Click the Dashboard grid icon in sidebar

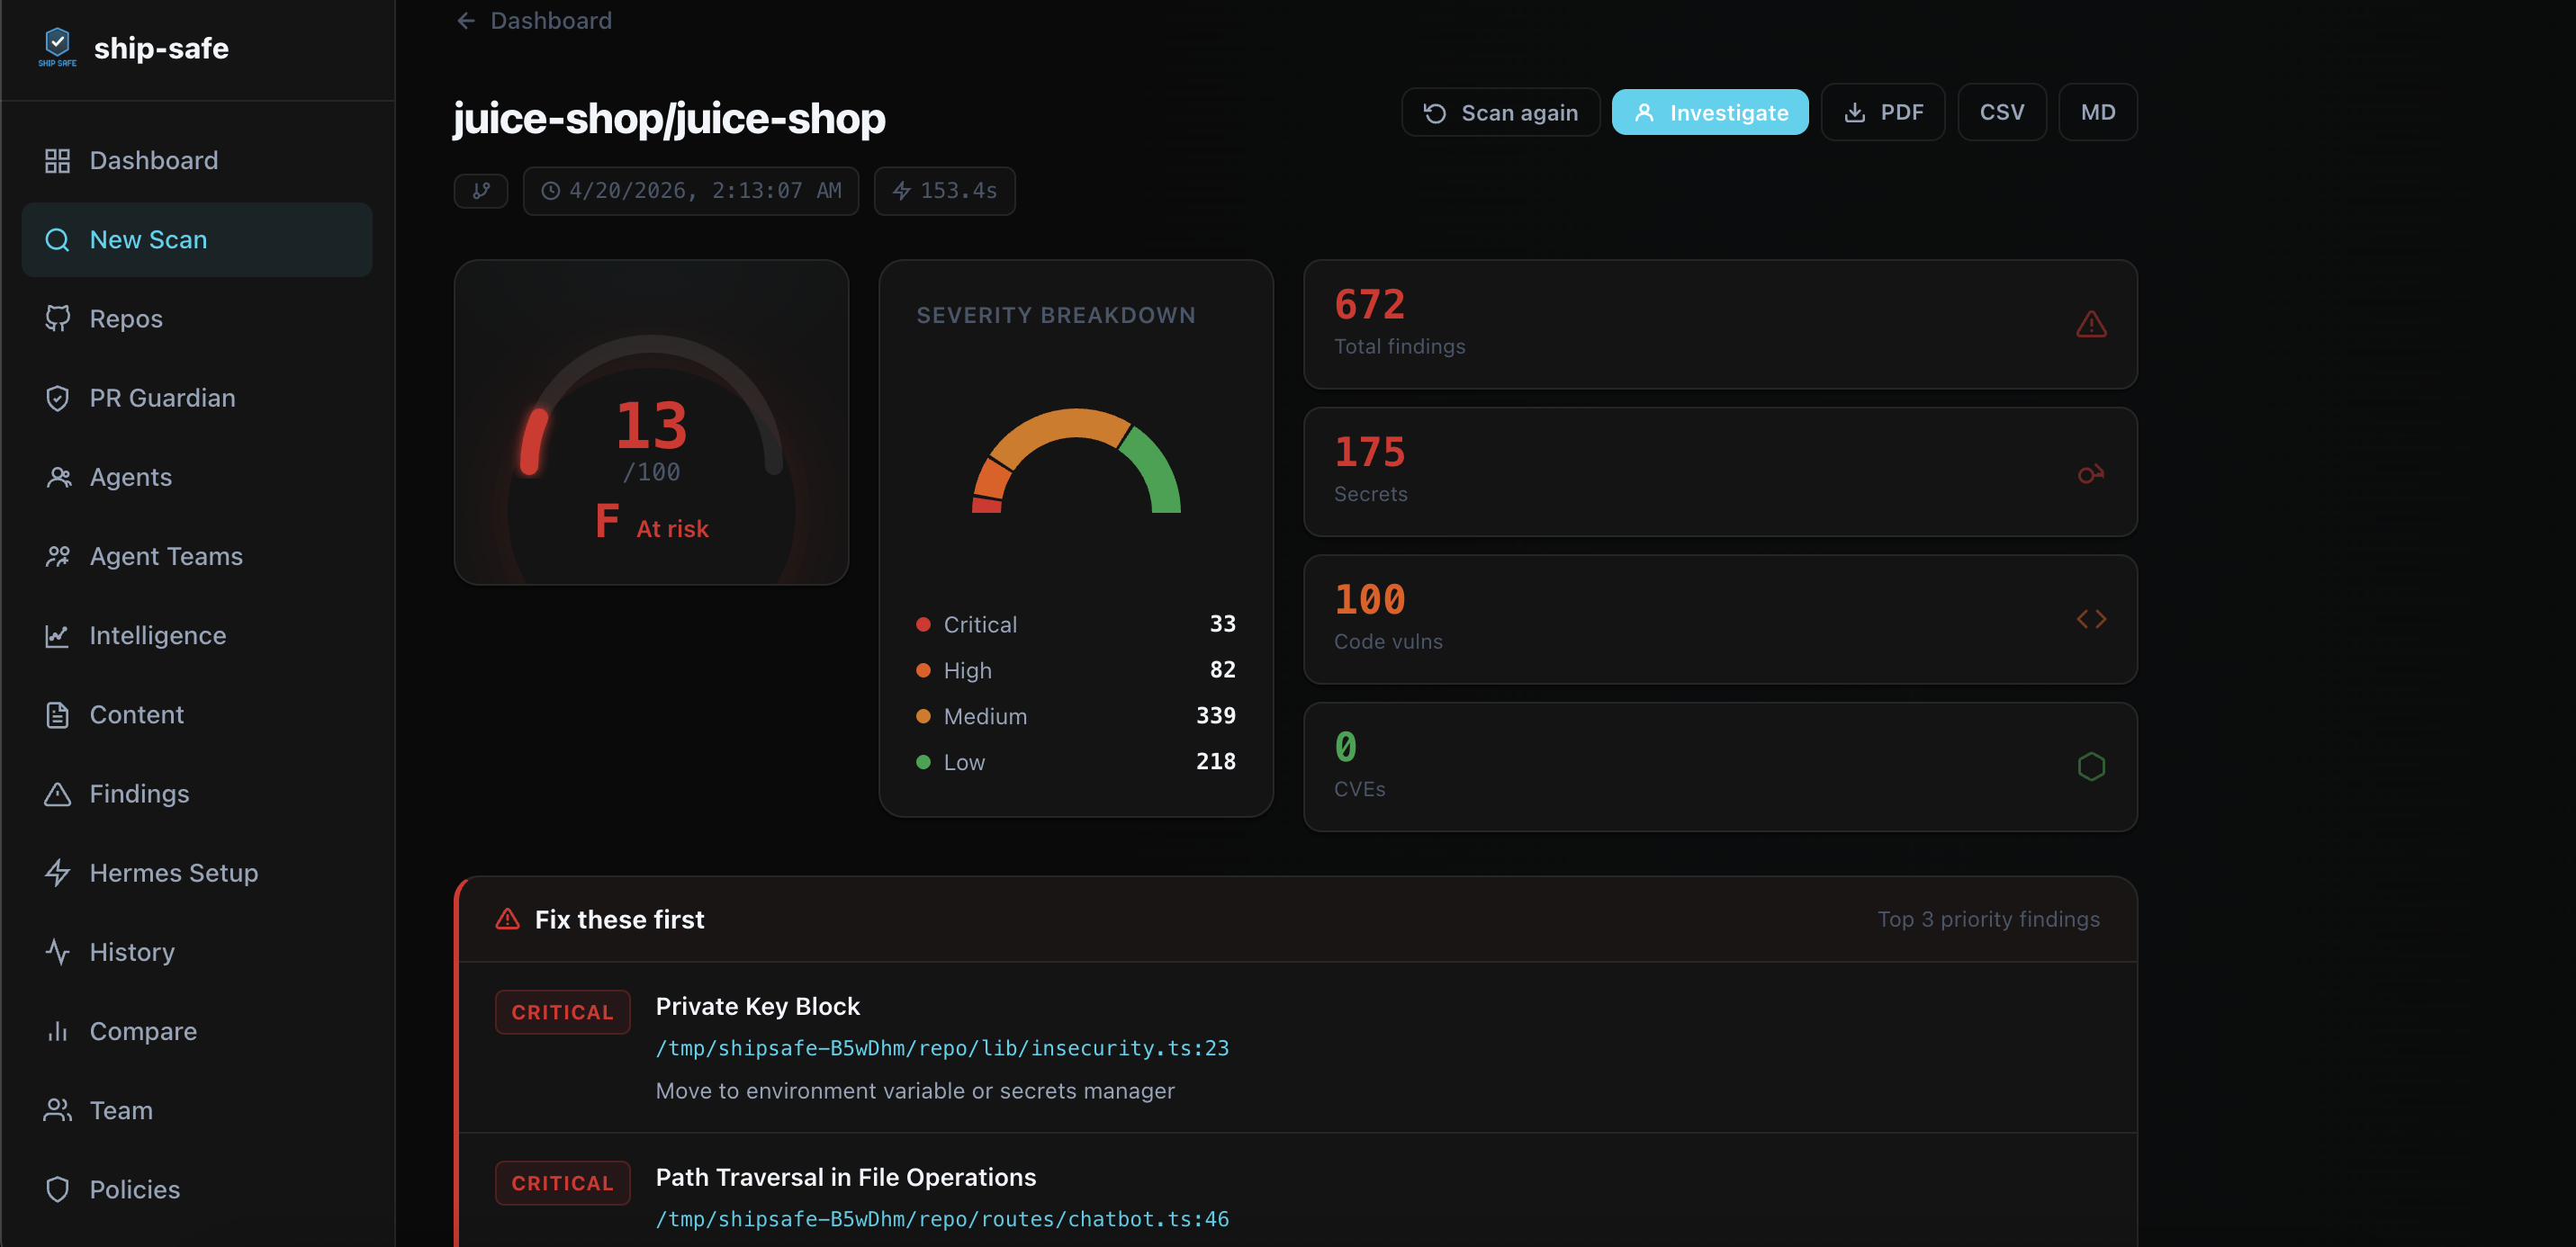[57, 160]
